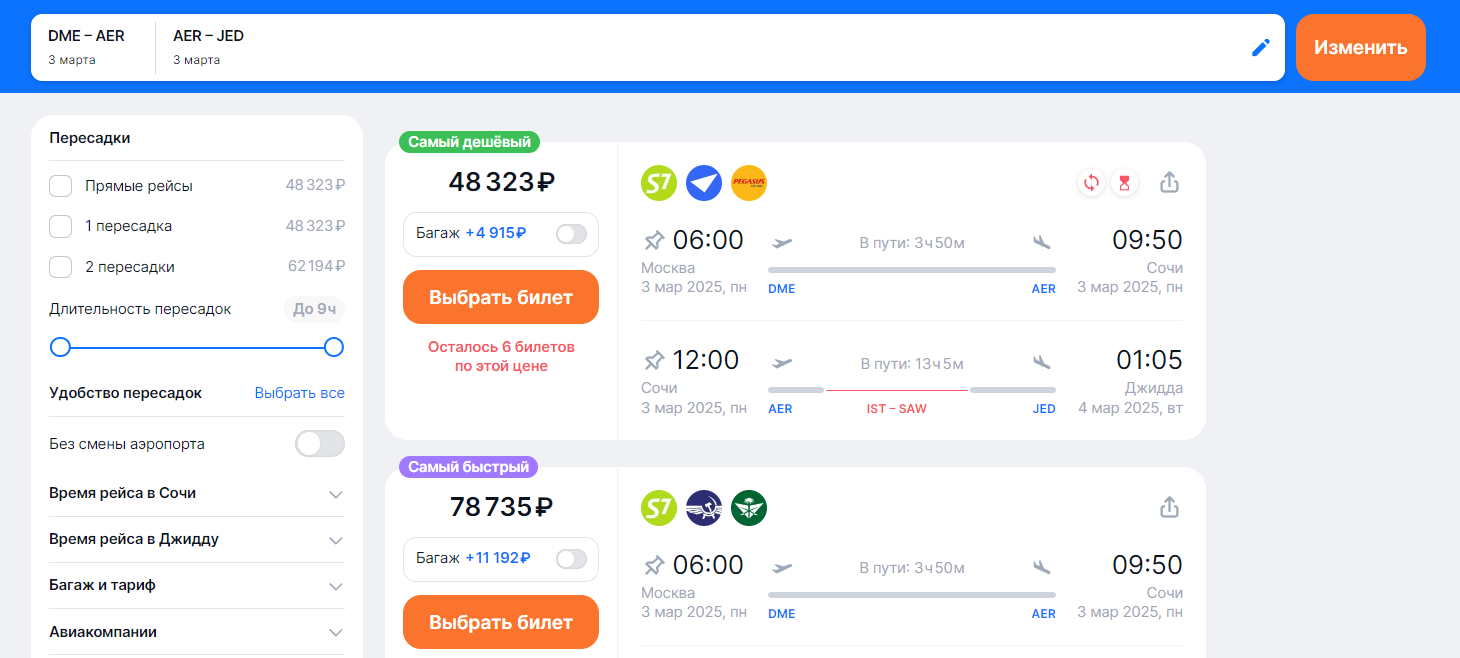Screen dimensions: 1460x658
Task: Select the AER – JED route segment
Action: tap(208, 47)
